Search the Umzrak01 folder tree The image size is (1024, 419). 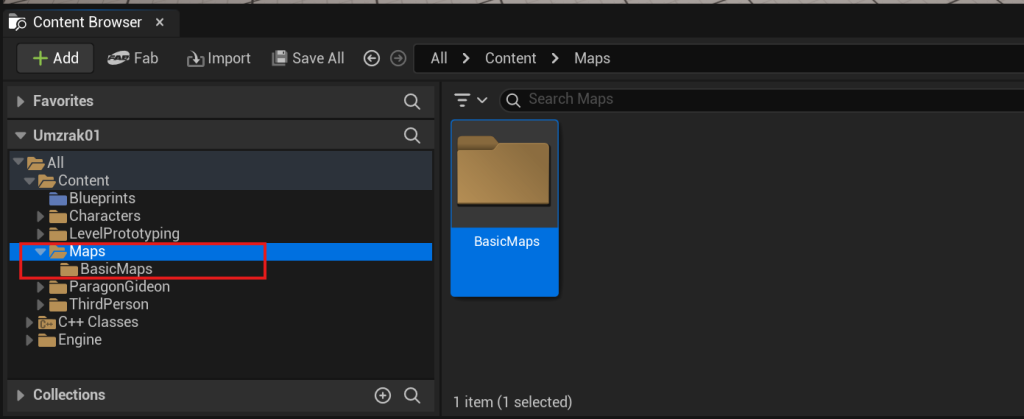click(412, 135)
